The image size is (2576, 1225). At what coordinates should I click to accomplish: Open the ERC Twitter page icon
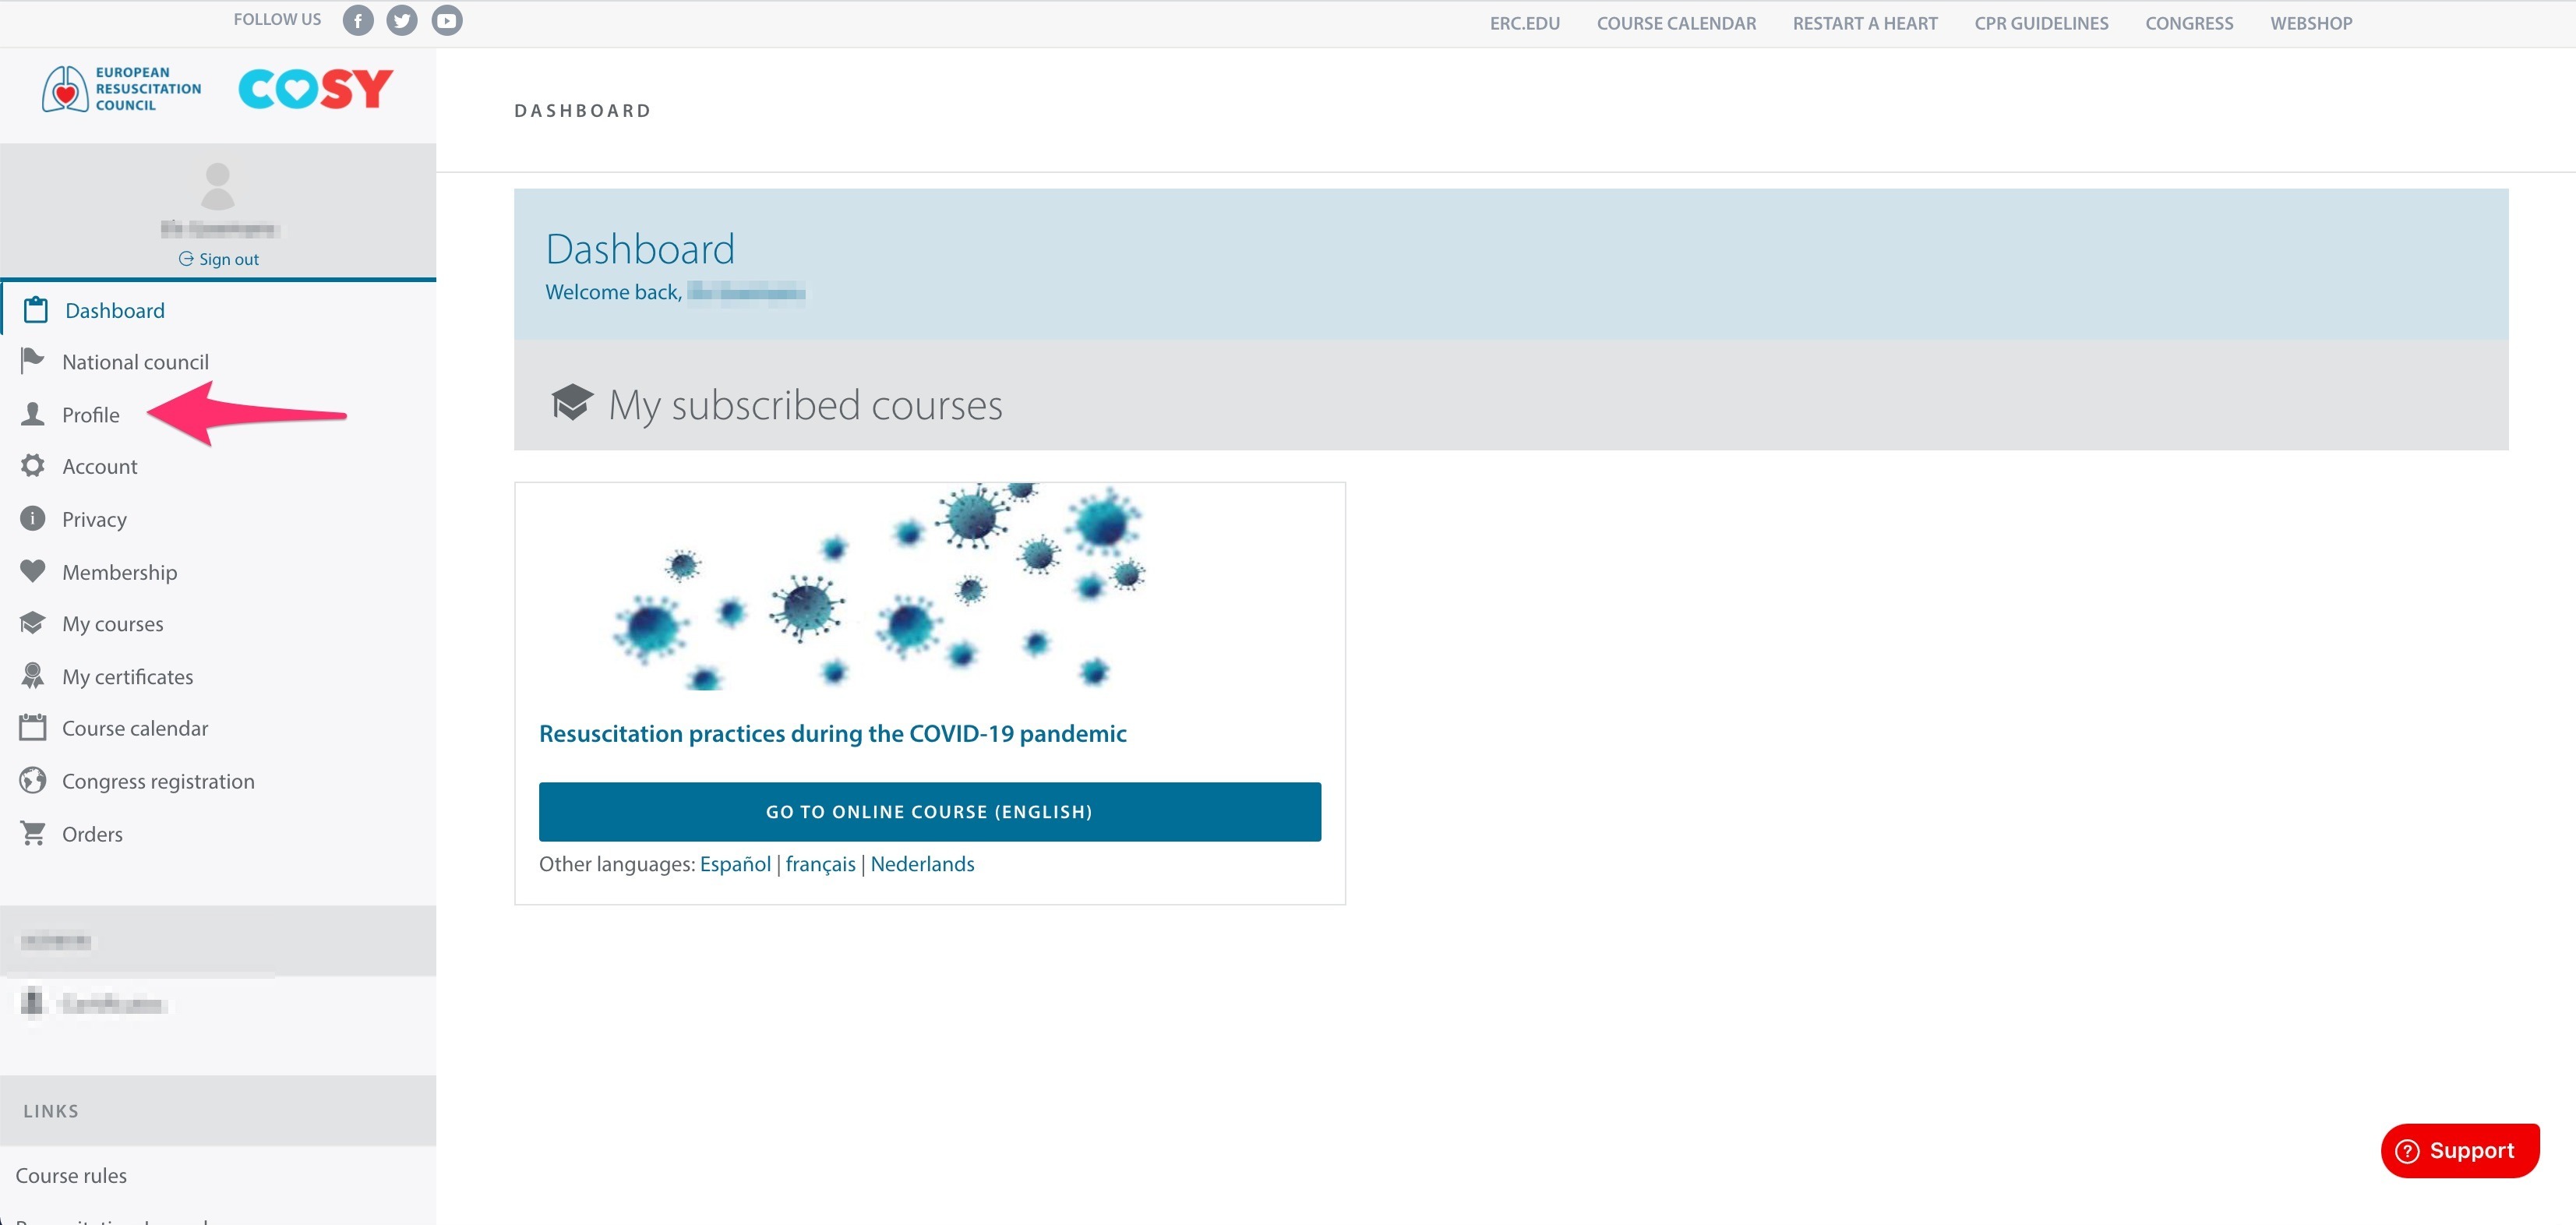coord(402,20)
